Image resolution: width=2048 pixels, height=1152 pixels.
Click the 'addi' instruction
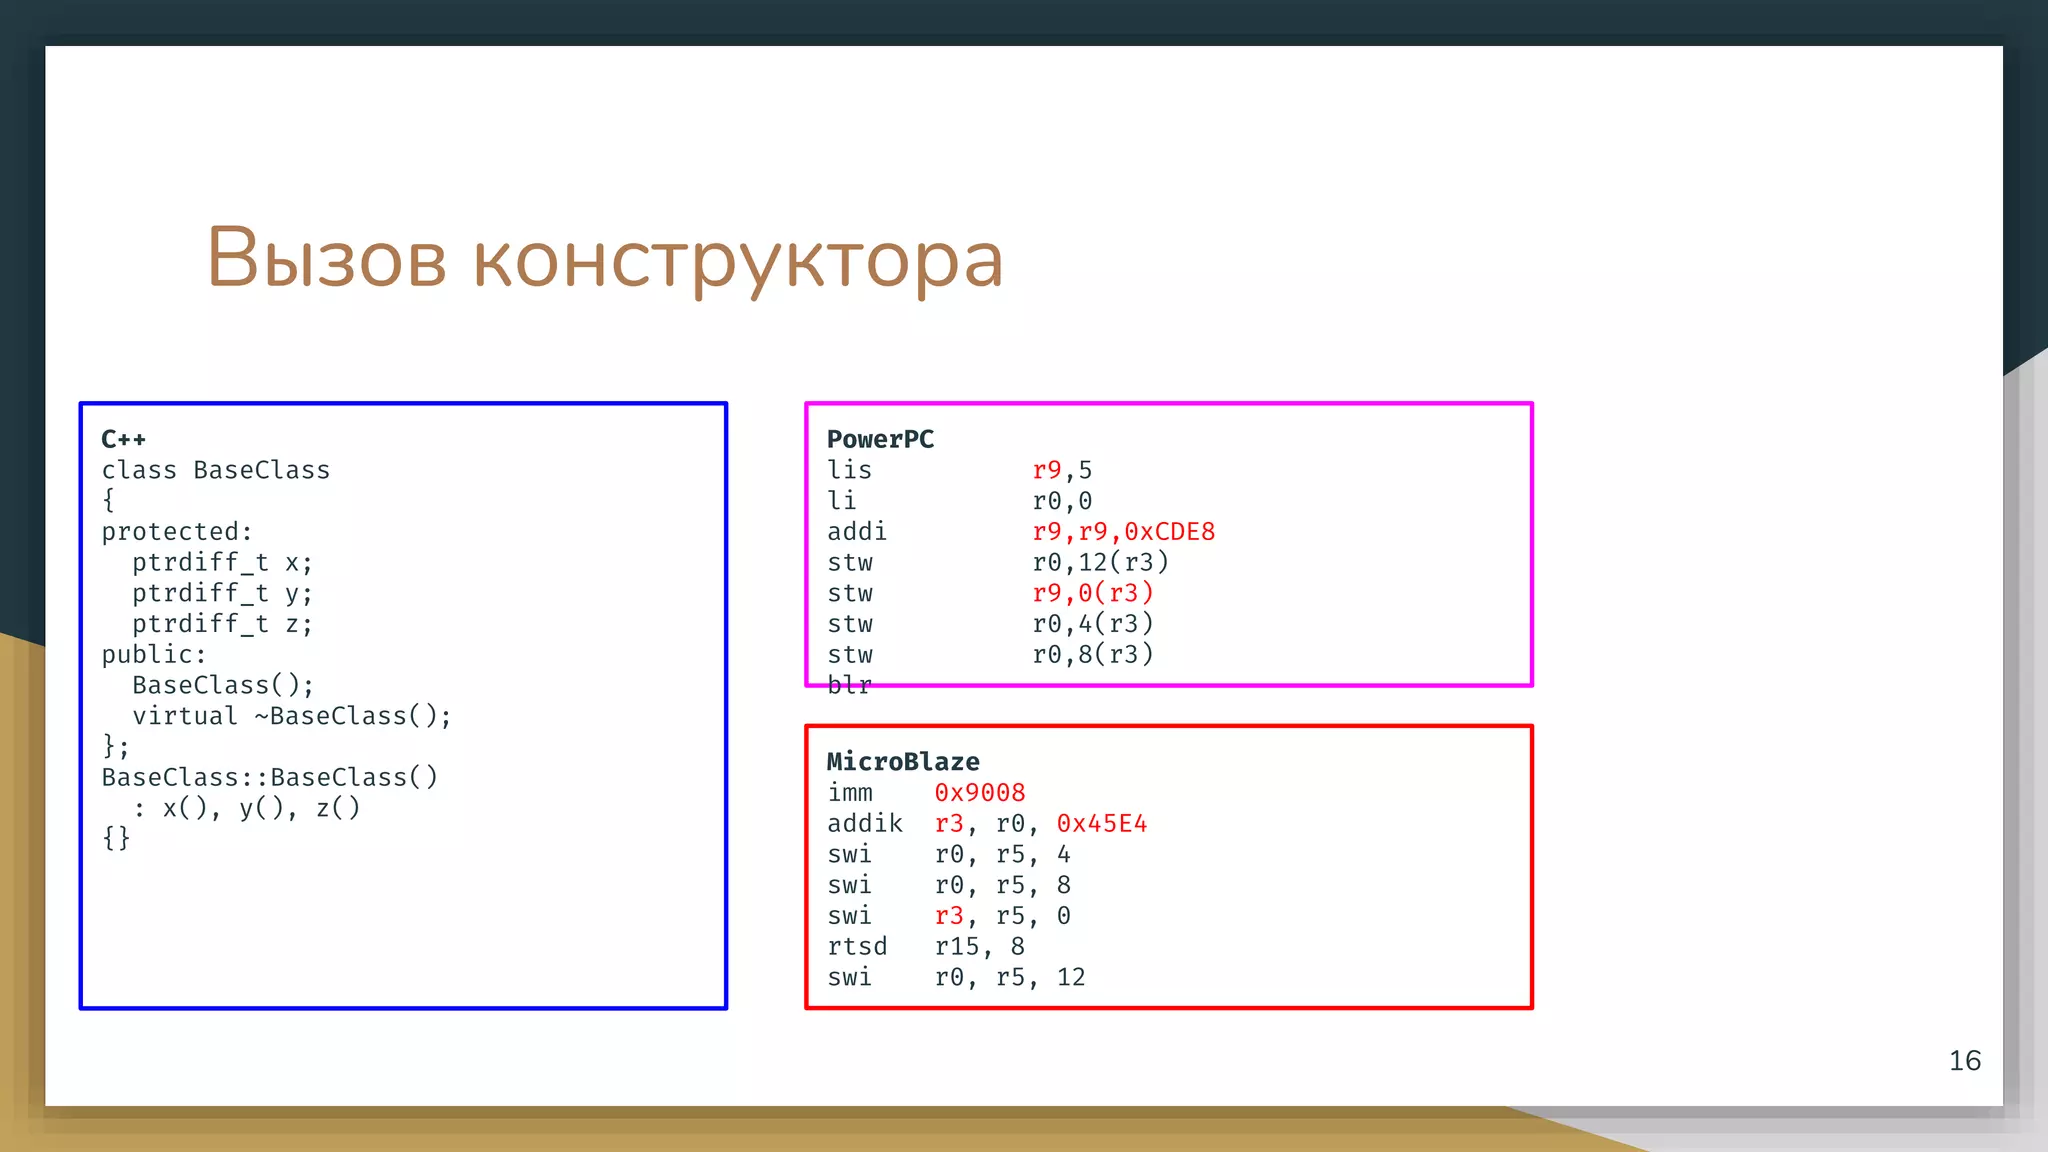(x=857, y=532)
